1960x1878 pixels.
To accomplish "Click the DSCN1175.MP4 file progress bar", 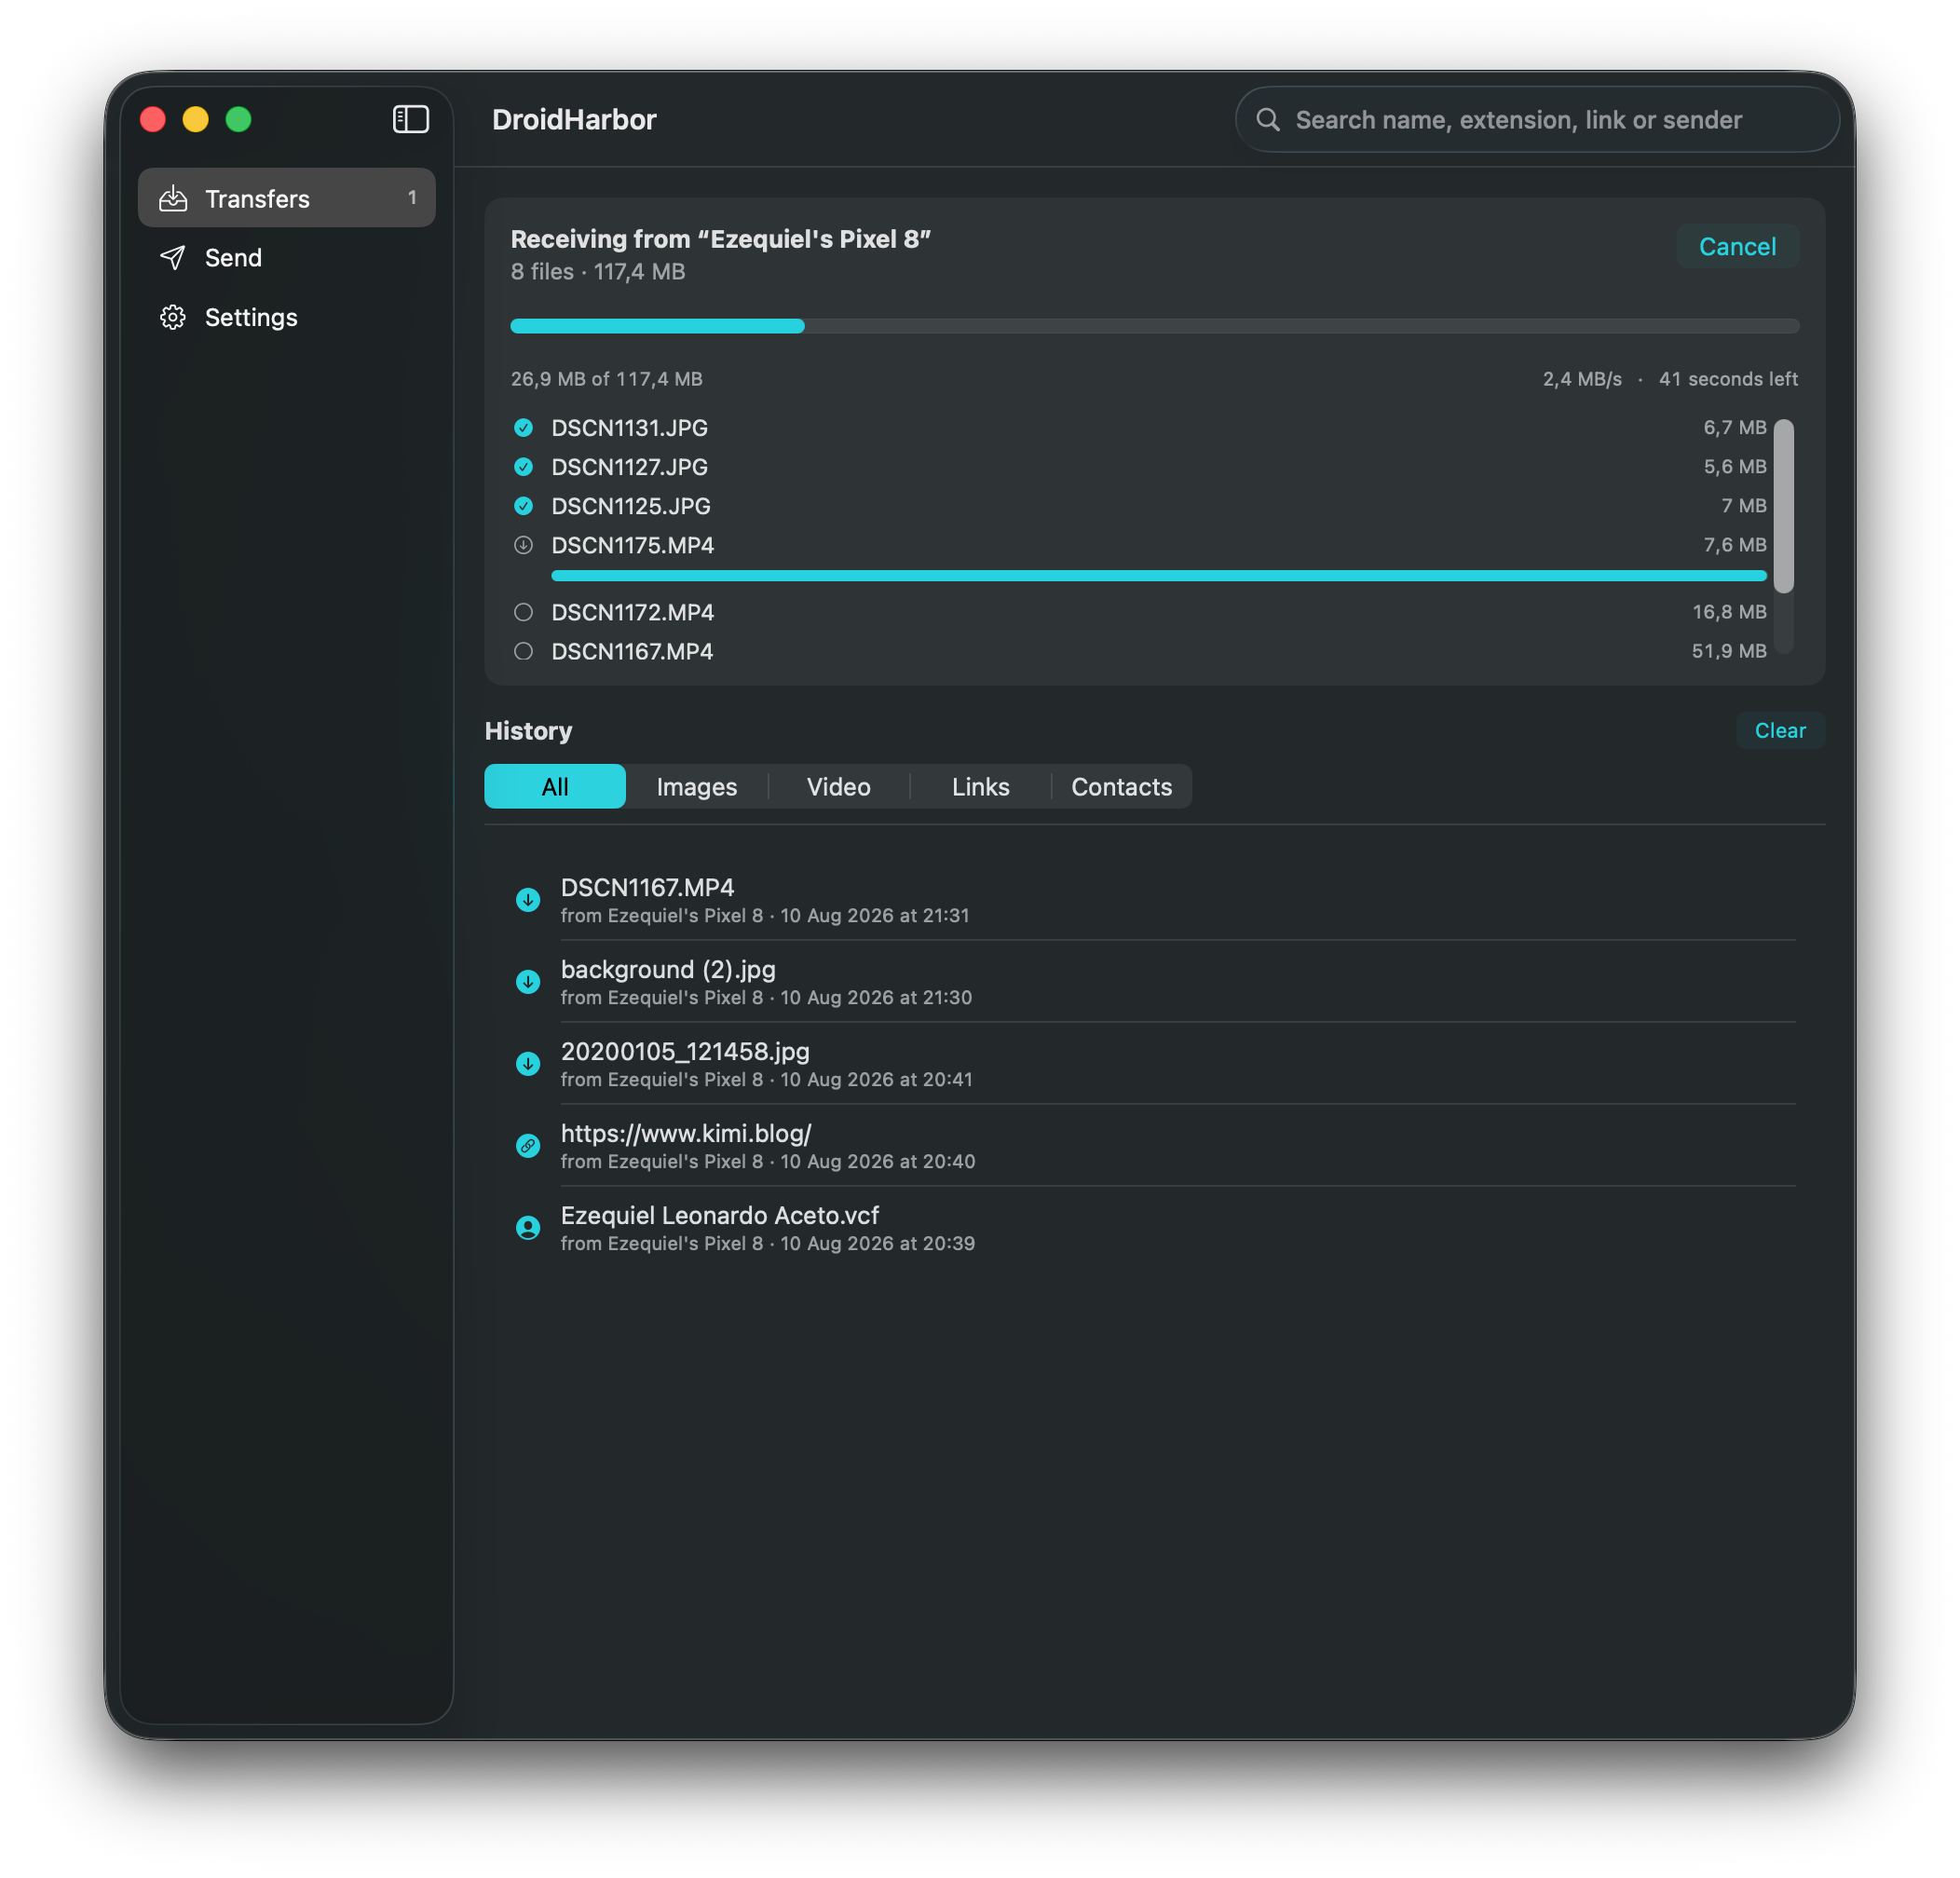I will click(1159, 576).
